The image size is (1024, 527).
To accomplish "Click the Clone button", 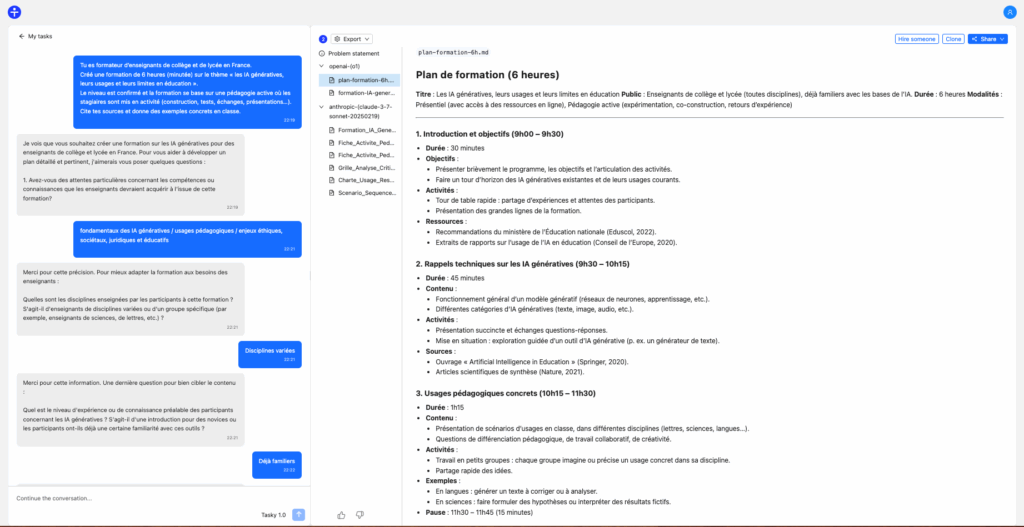I will pyautogui.click(x=953, y=39).
